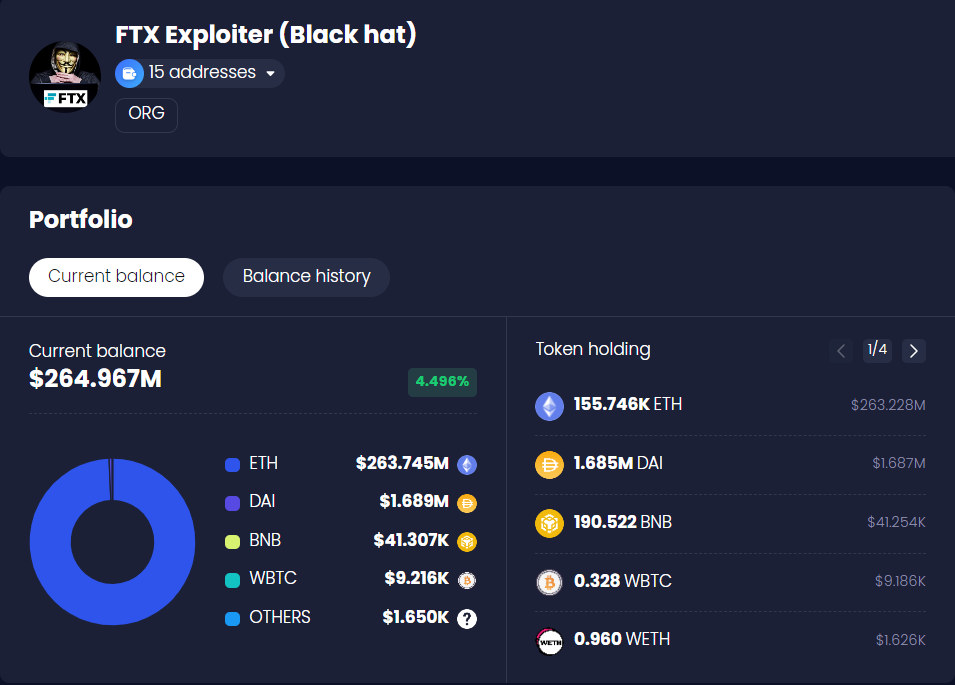The image size is (955, 685).
Task: Click the $1.689M legend value
Action: pos(414,501)
